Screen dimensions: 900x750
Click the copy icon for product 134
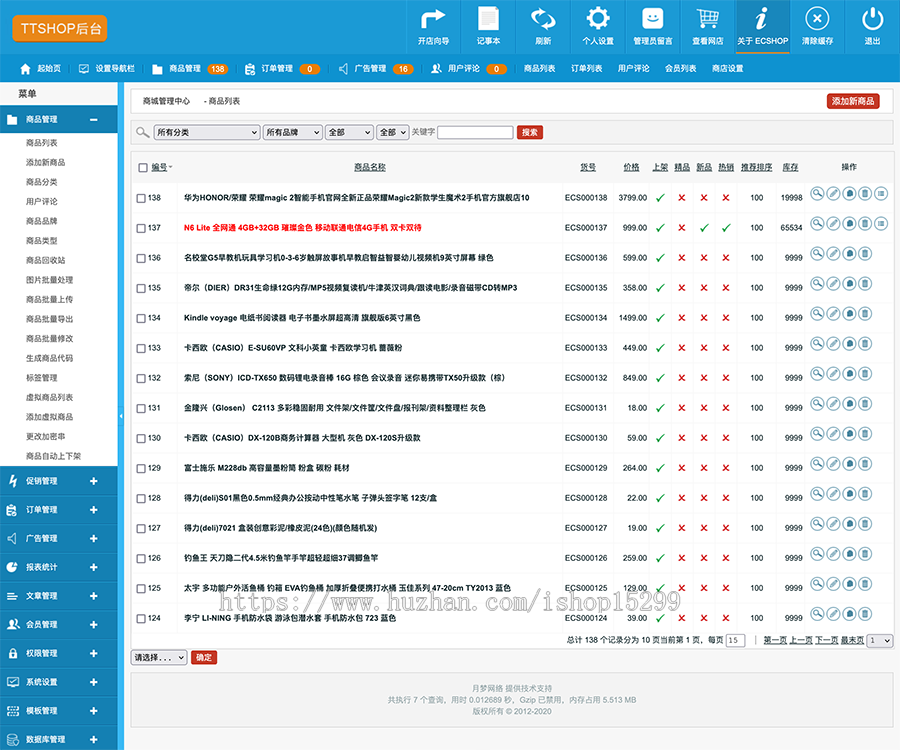coord(849,313)
